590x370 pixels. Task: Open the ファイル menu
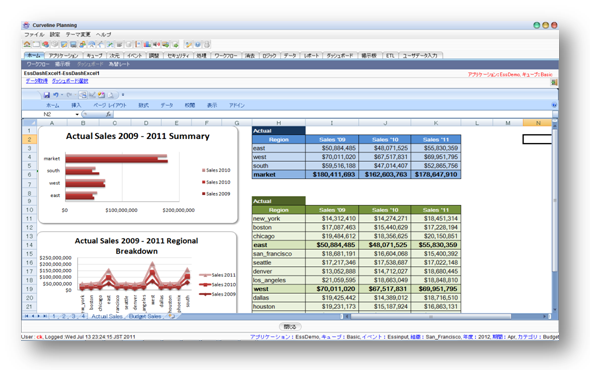click(34, 34)
